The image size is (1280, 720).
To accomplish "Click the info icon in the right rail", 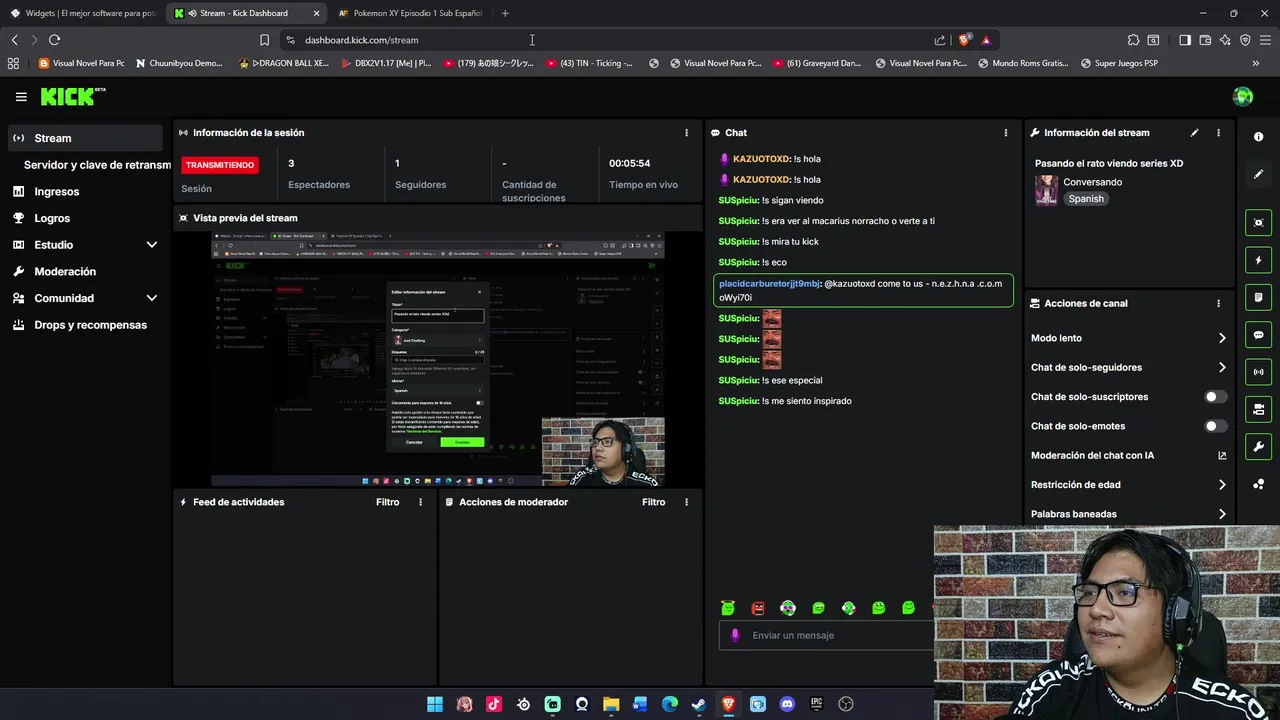I will [x=1258, y=137].
